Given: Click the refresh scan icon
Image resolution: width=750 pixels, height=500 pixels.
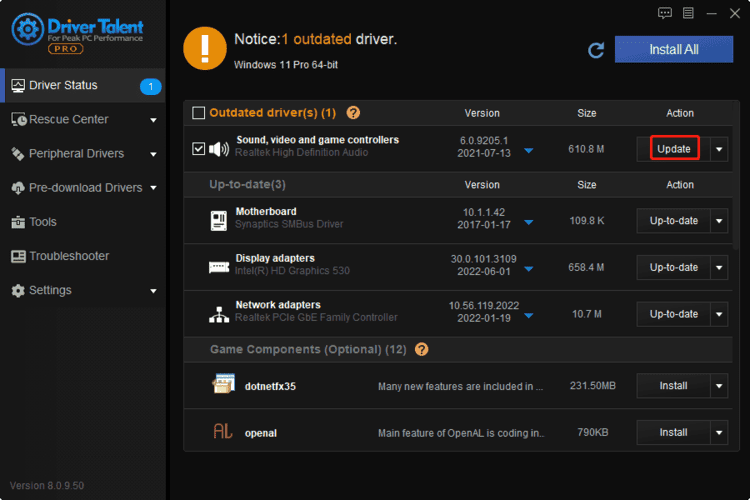Looking at the screenshot, I should pyautogui.click(x=596, y=50).
